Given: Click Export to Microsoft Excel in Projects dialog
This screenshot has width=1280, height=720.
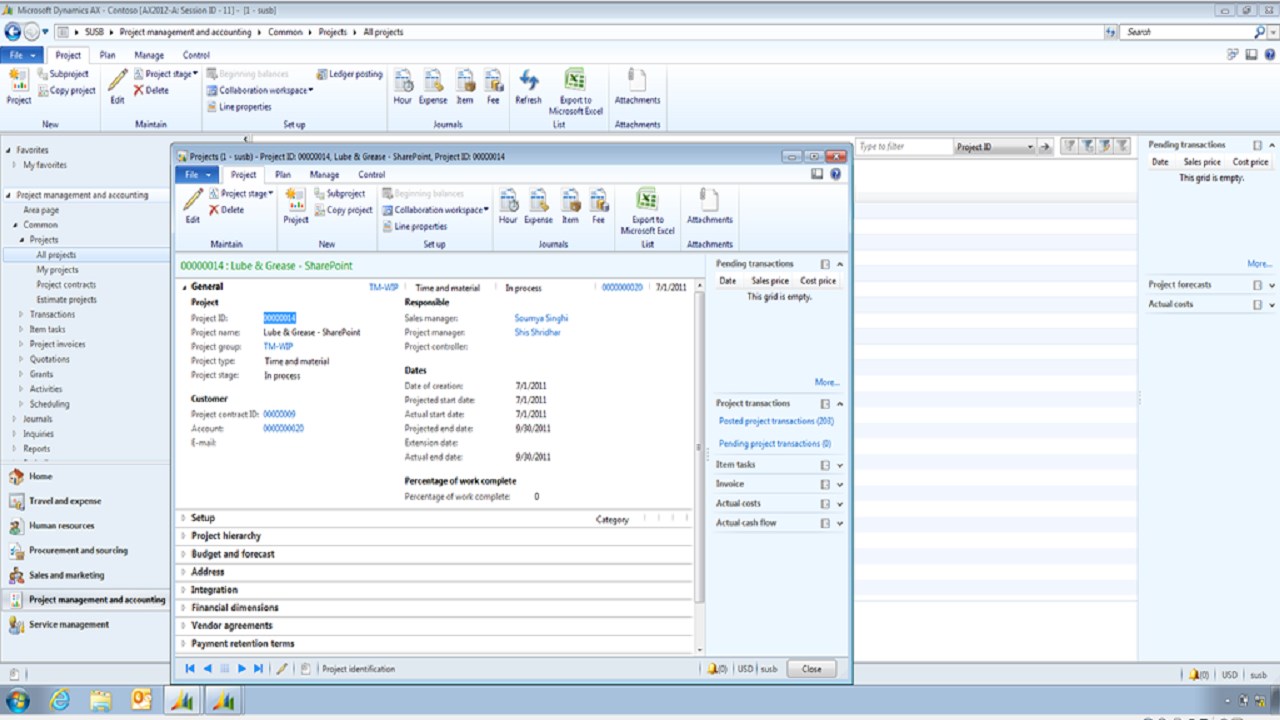Looking at the screenshot, I should point(647,211).
